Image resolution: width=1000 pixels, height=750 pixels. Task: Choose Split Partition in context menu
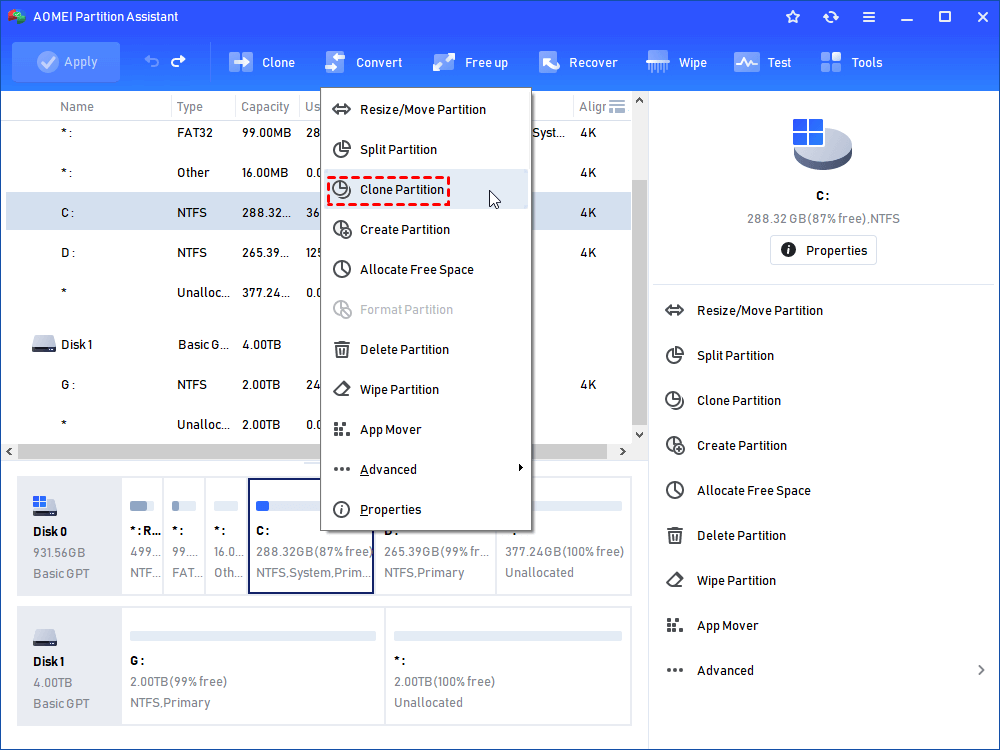point(426,149)
